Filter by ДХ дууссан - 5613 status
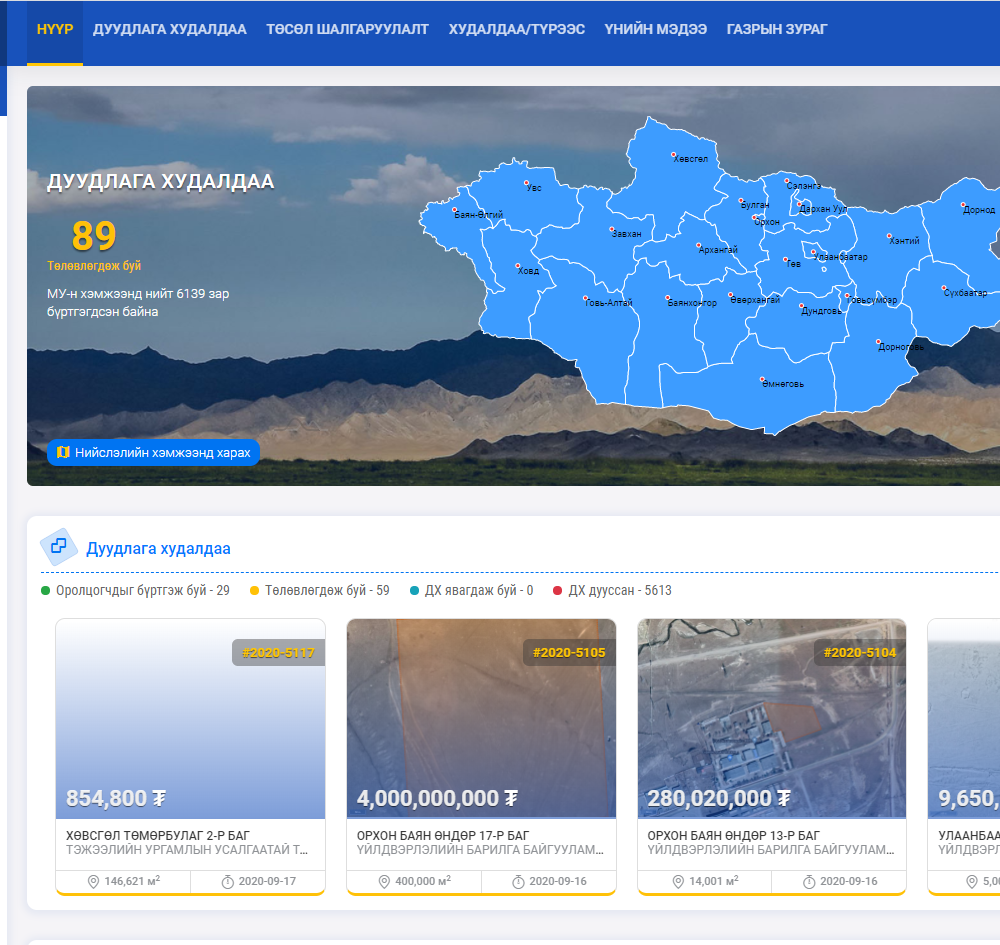 pyautogui.click(x=612, y=590)
